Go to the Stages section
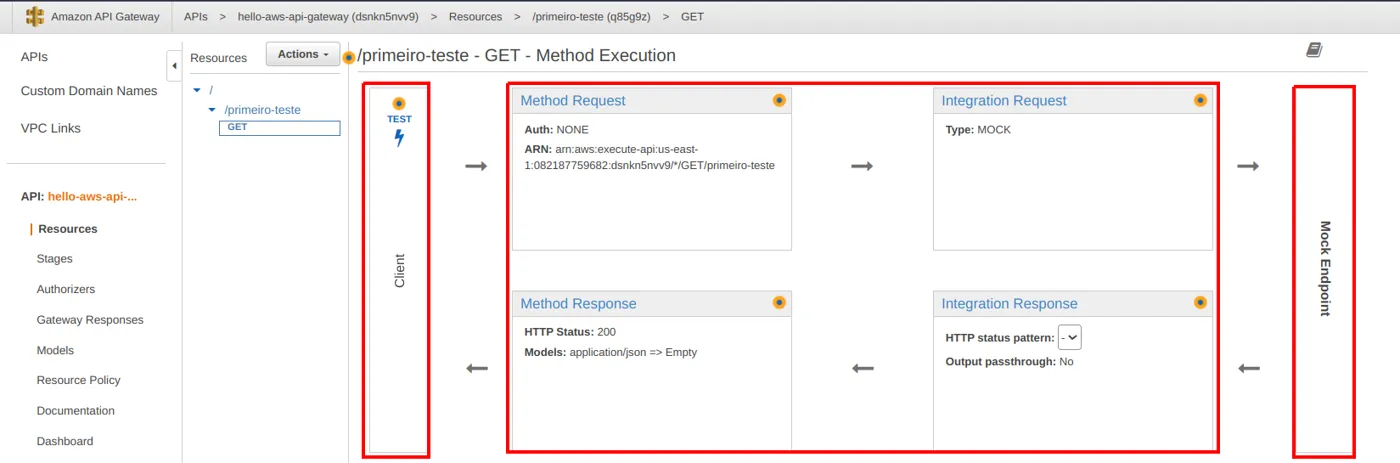Image resolution: width=1400 pixels, height=463 pixels. [55, 259]
